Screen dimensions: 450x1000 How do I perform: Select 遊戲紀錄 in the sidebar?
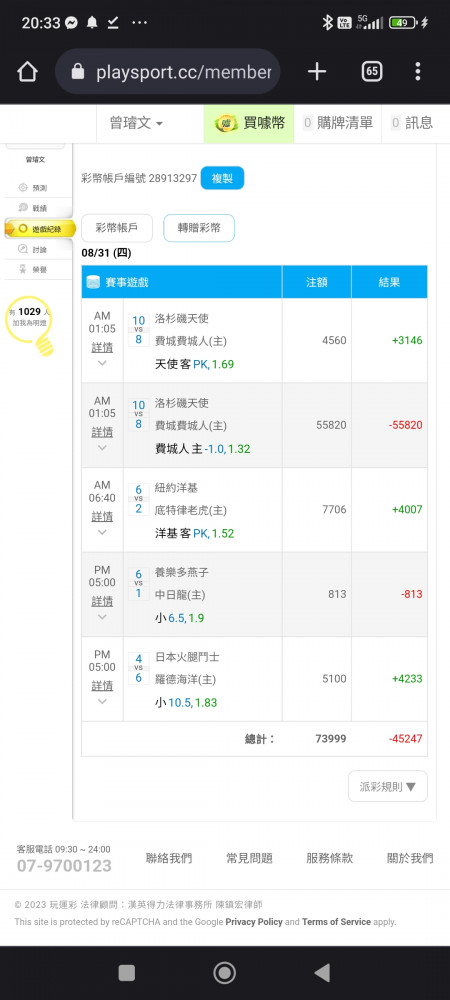[40, 228]
